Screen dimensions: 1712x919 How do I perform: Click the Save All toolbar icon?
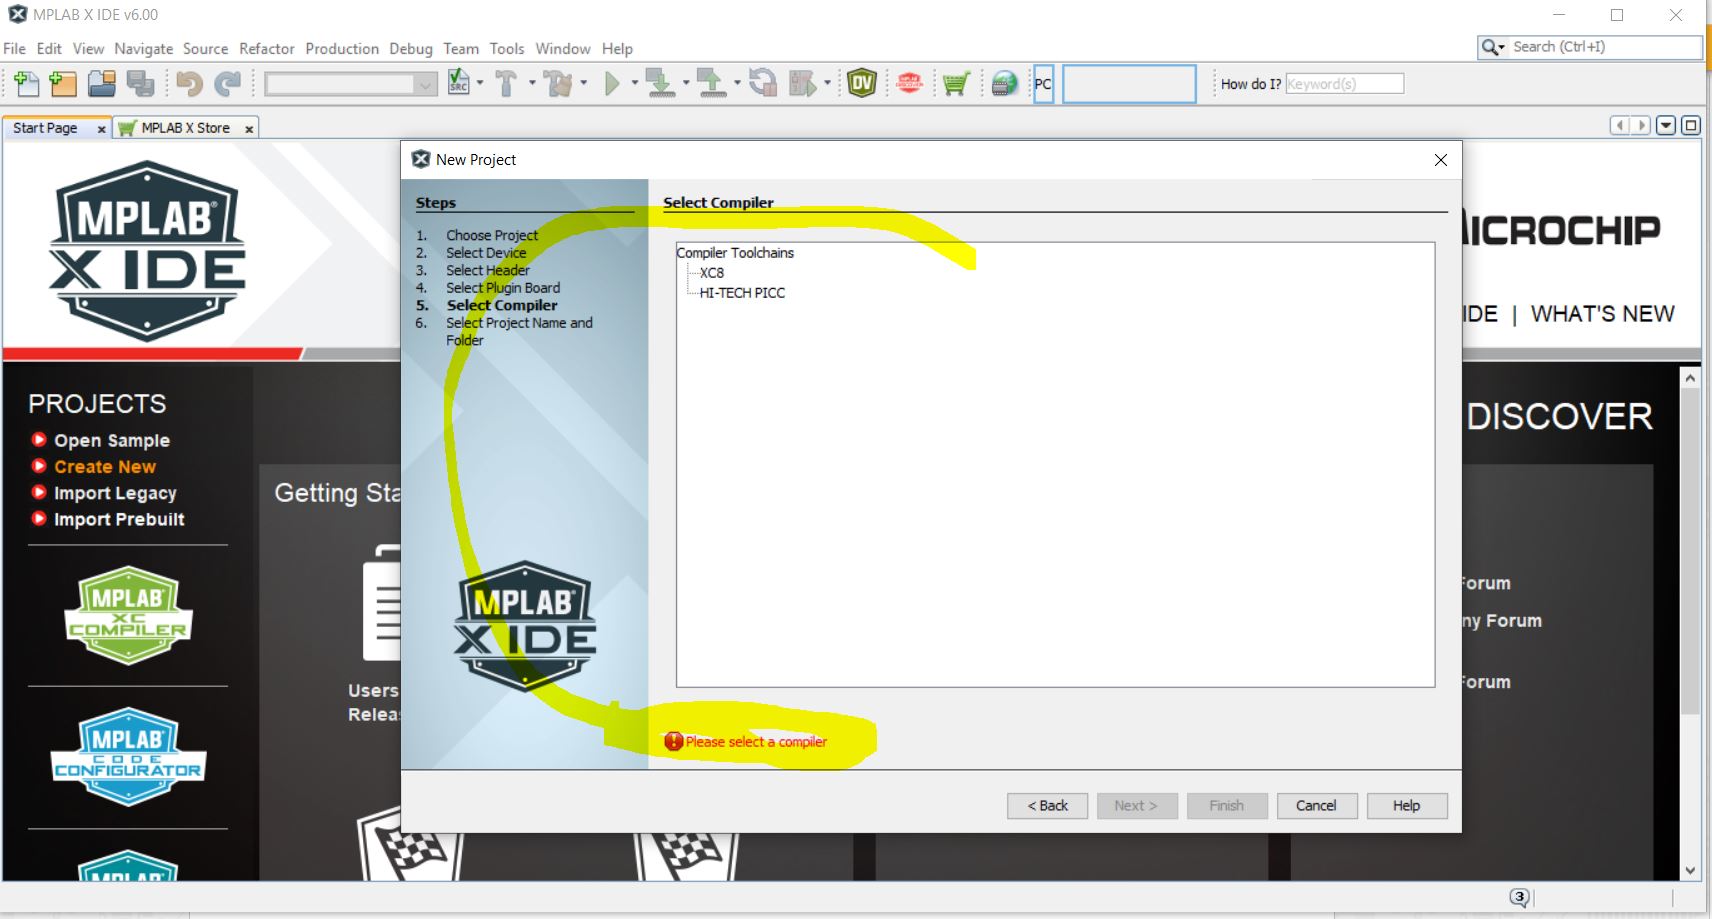[140, 84]
